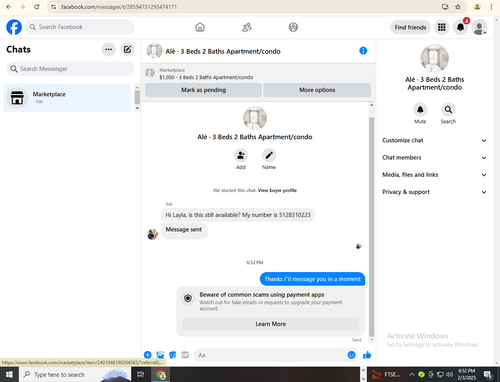The image size is (500, 382).
Task: Open the $1,050 Marketplace listing link
Action: click(206, 77)
